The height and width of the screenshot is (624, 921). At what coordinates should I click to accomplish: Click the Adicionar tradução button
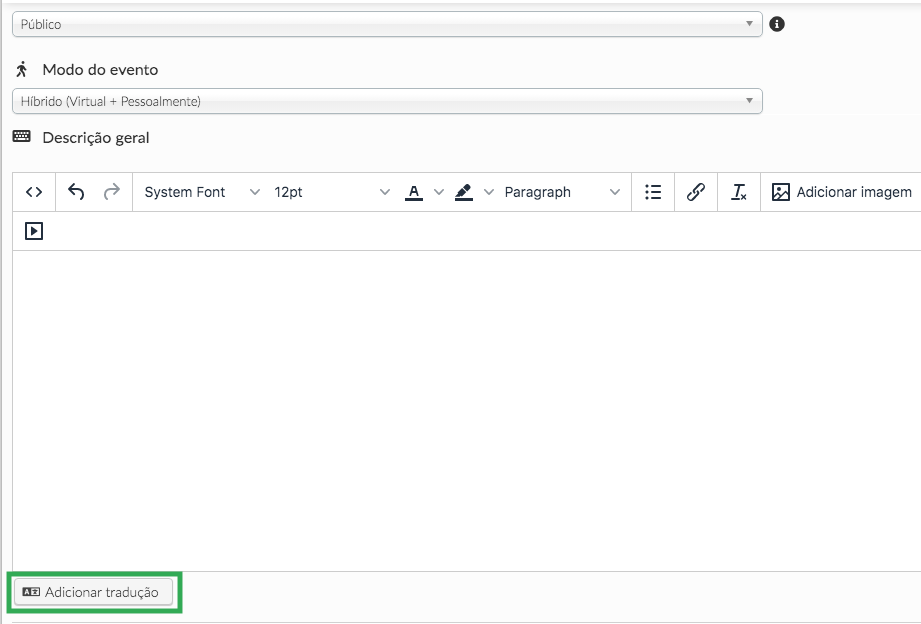click(93, 592)
